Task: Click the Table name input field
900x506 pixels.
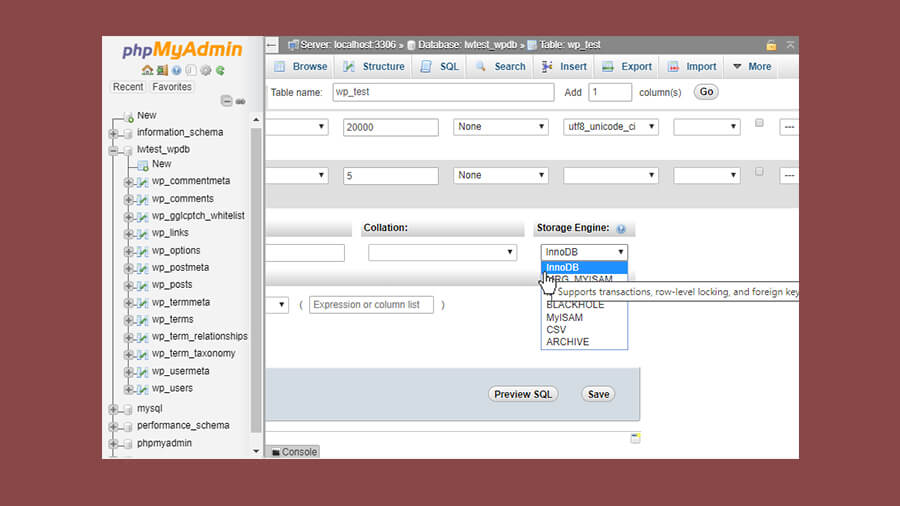Action: [x=443, y=92]
